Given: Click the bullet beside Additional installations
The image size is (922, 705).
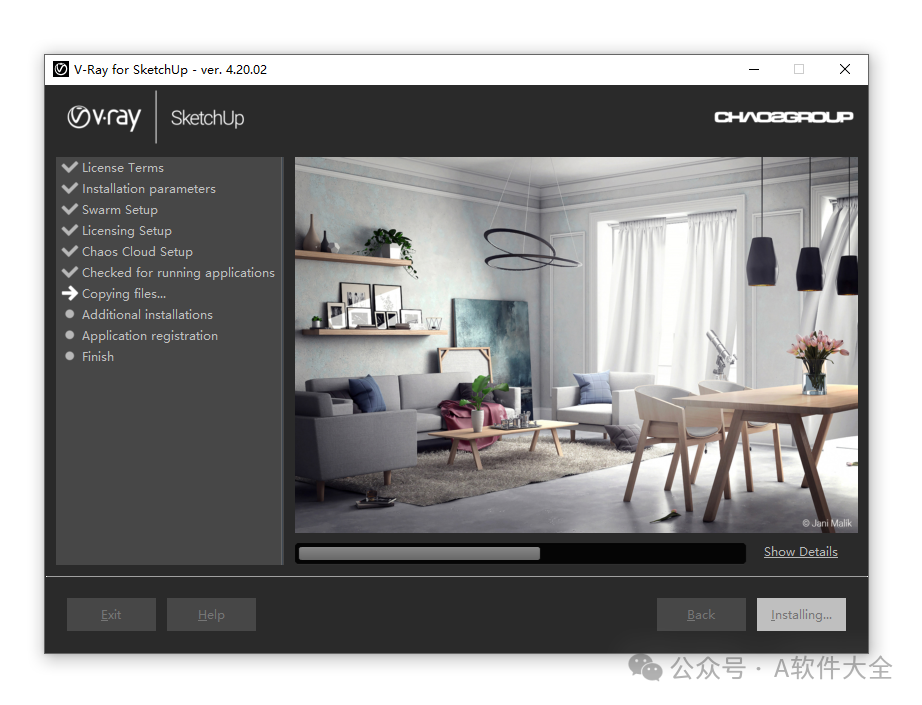Looking at the screenshot, I should [x=70, y=314].
